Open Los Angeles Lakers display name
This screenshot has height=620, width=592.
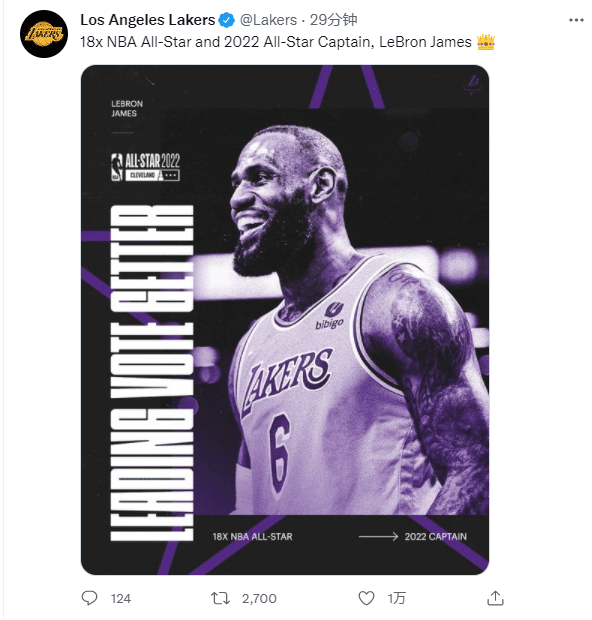pos(148,20)
